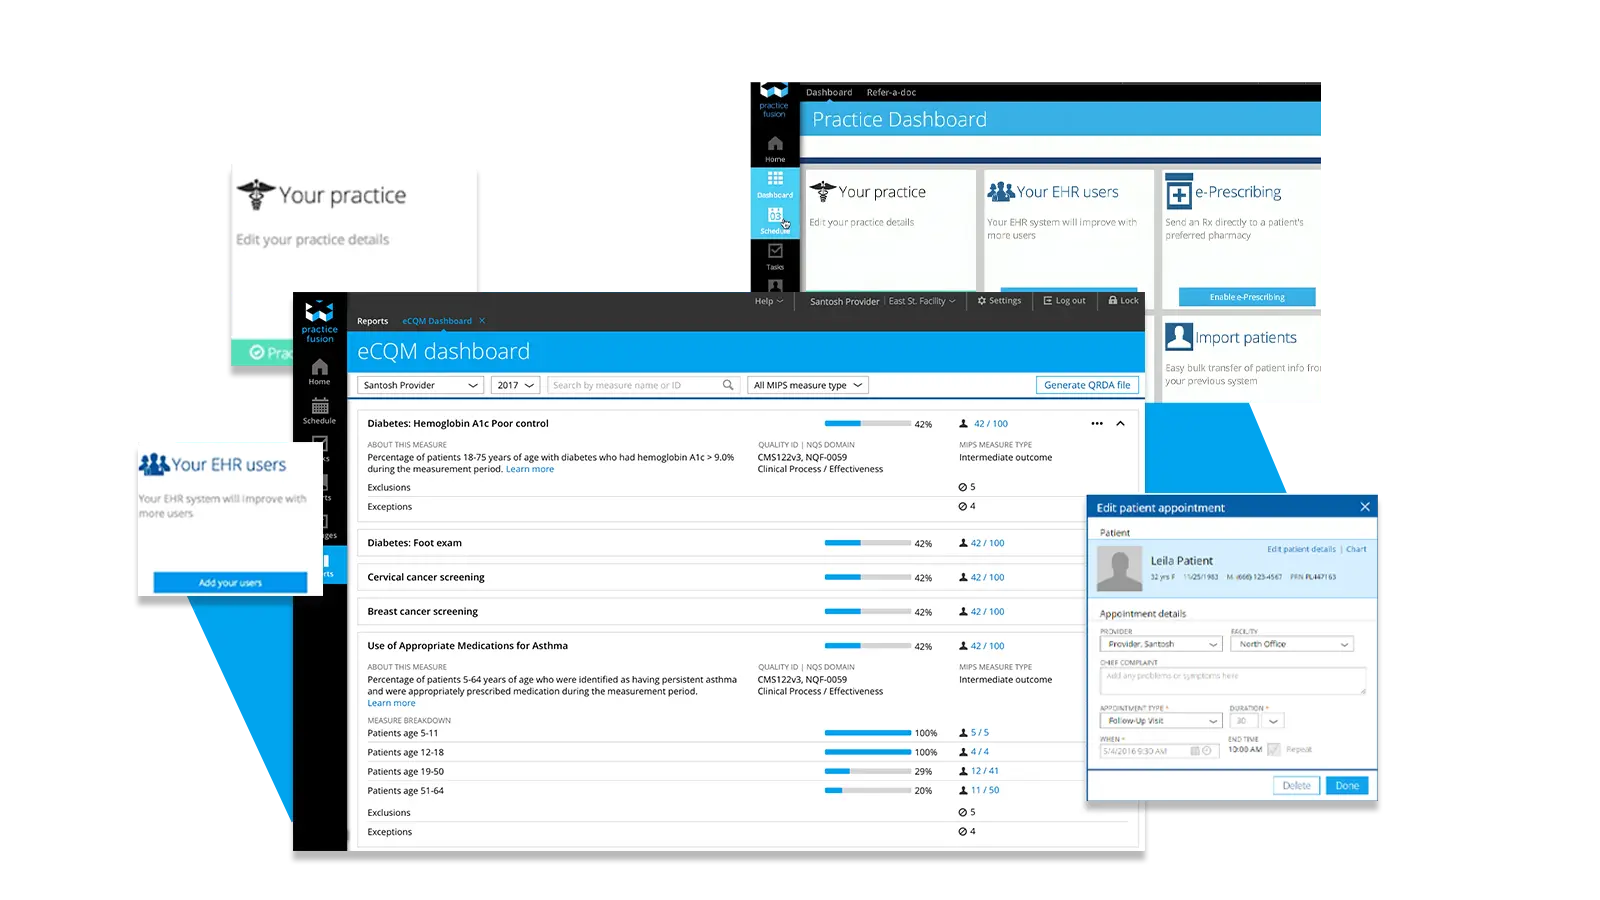Click the Generate QRDA file button

click(x=1087, y=385)
